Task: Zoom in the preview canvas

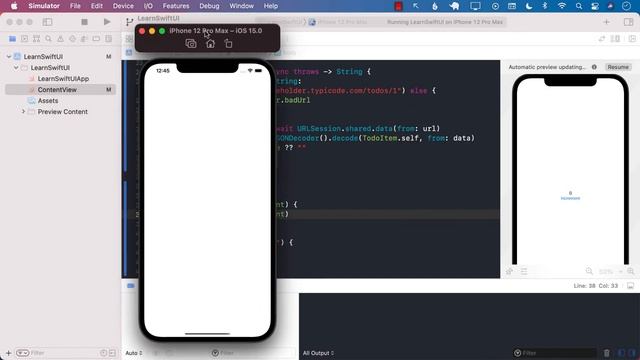Action: point(631,271)
